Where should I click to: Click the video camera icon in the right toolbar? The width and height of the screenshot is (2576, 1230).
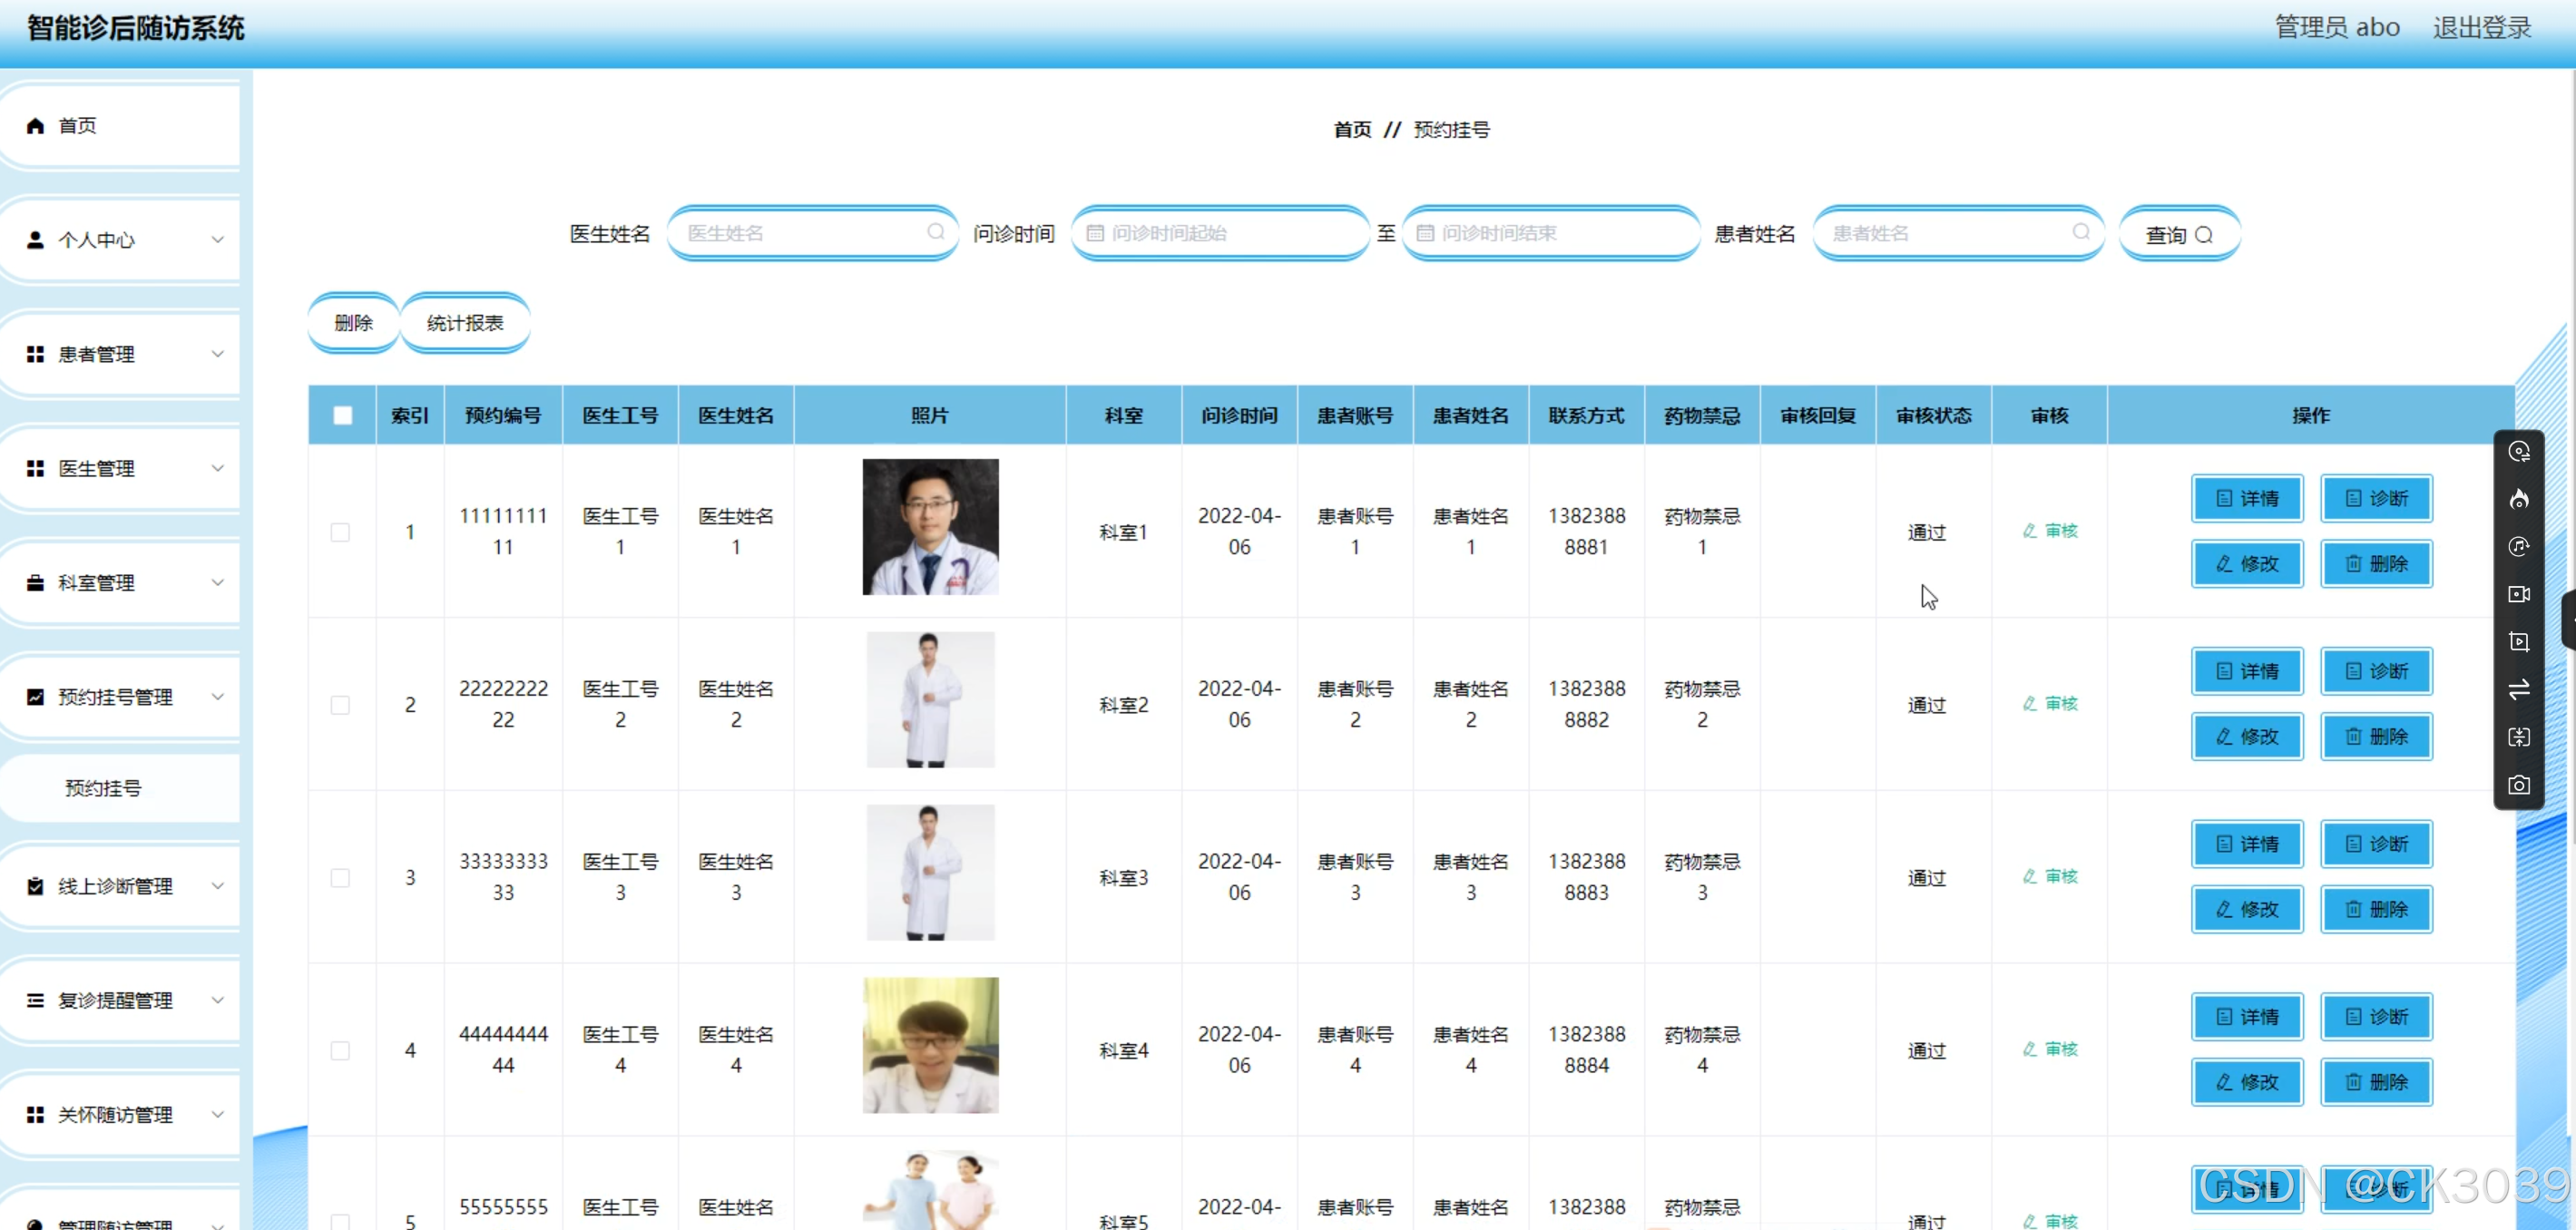coord(2518,594)
